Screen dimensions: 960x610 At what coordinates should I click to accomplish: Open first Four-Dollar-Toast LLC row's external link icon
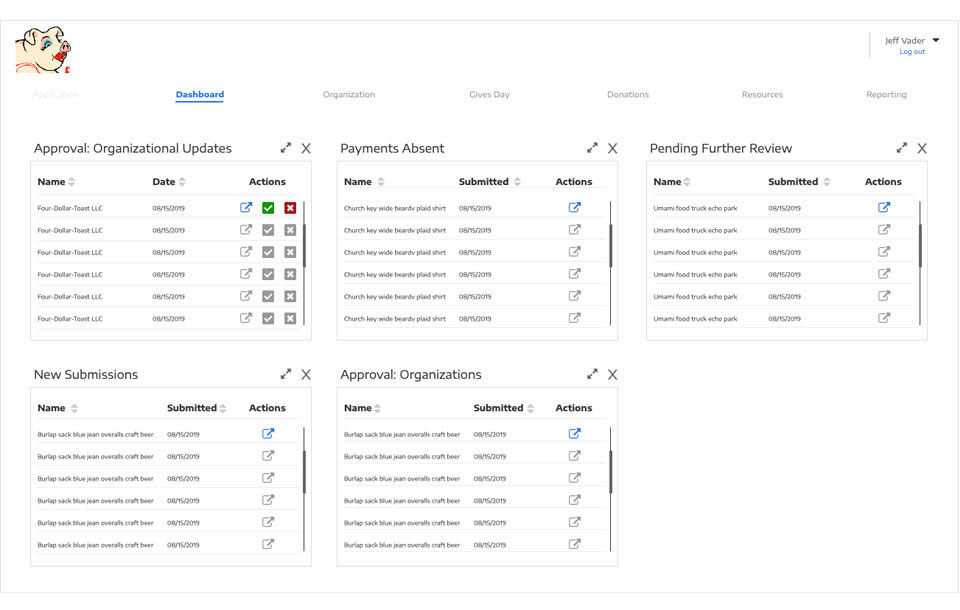(x=246, y=208)
